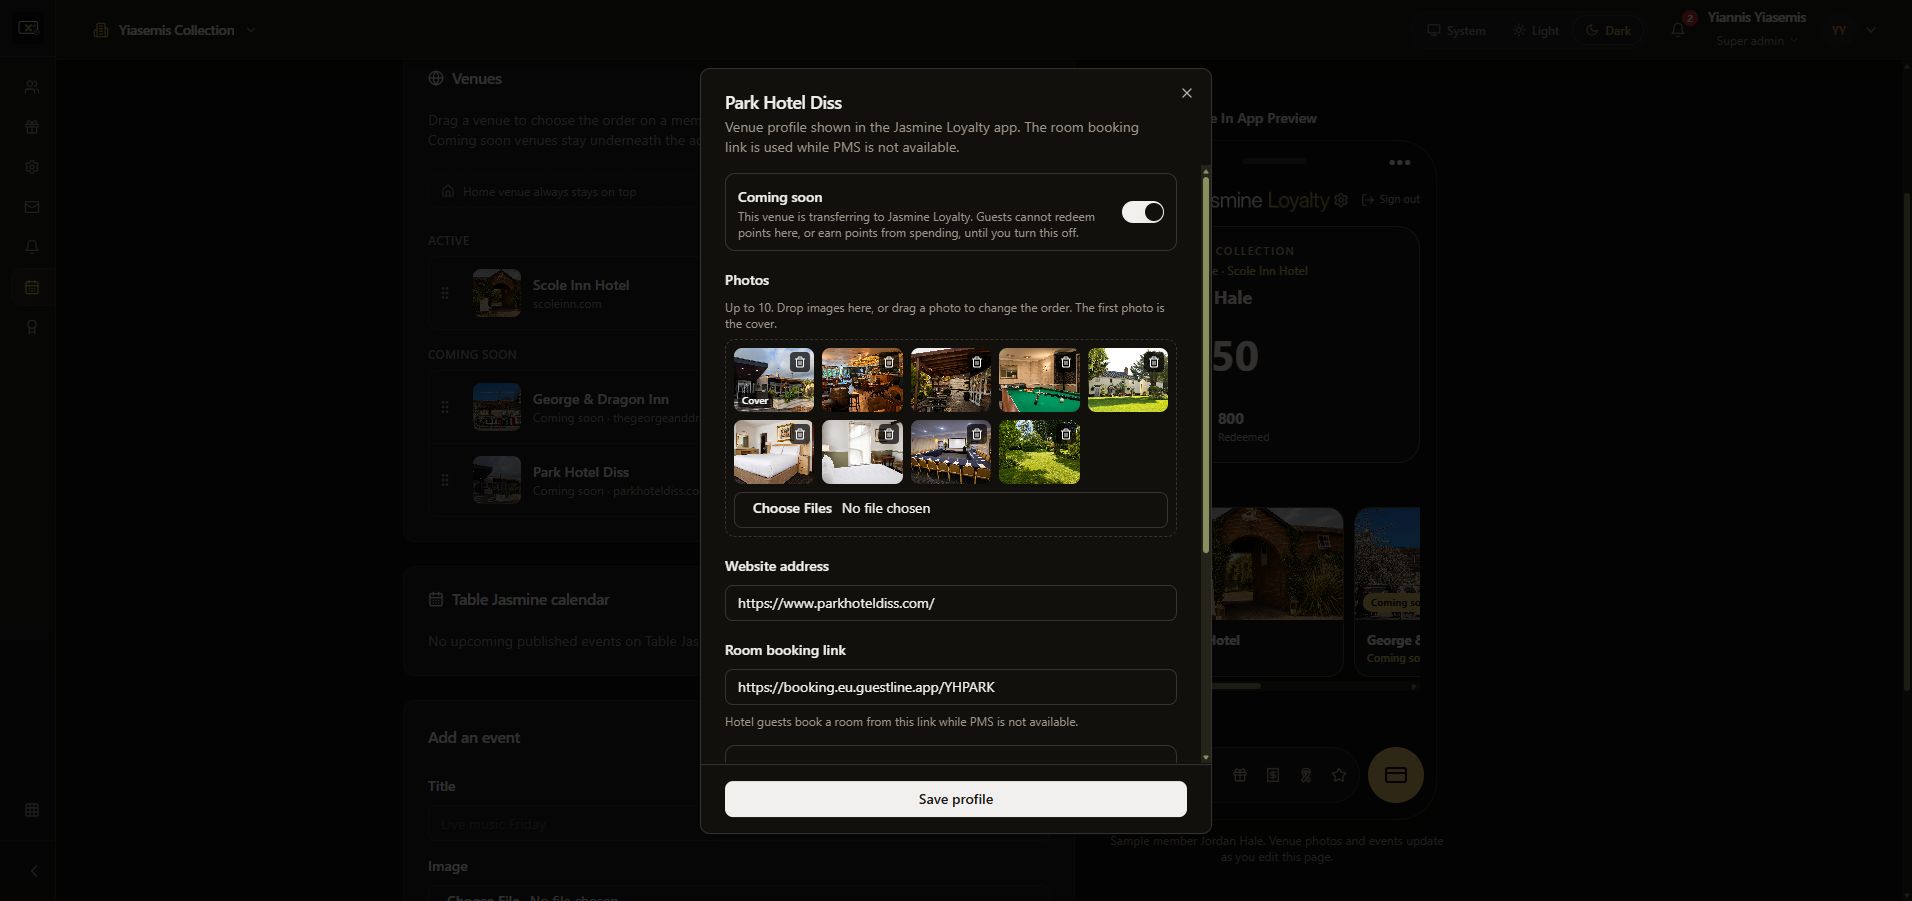Click the dialog scrollbar up arrow
The width and height of the screenshot is (1912, 901).
(1206, 172)
